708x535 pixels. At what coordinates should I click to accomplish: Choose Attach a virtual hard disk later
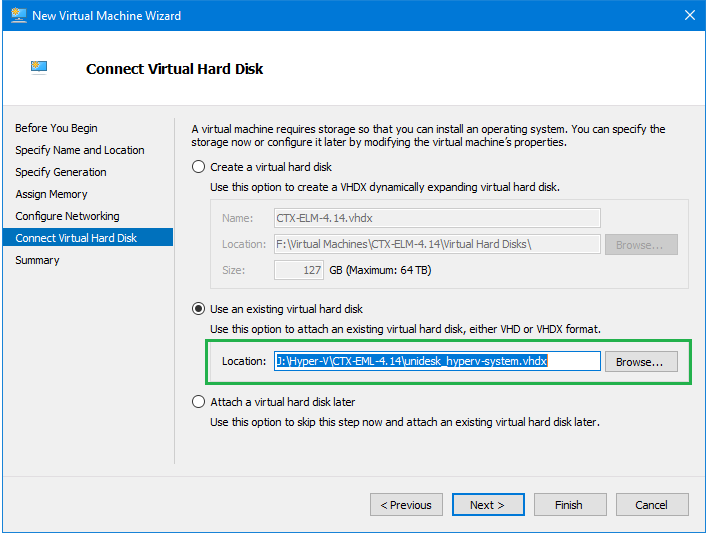(x=198, y=402)
